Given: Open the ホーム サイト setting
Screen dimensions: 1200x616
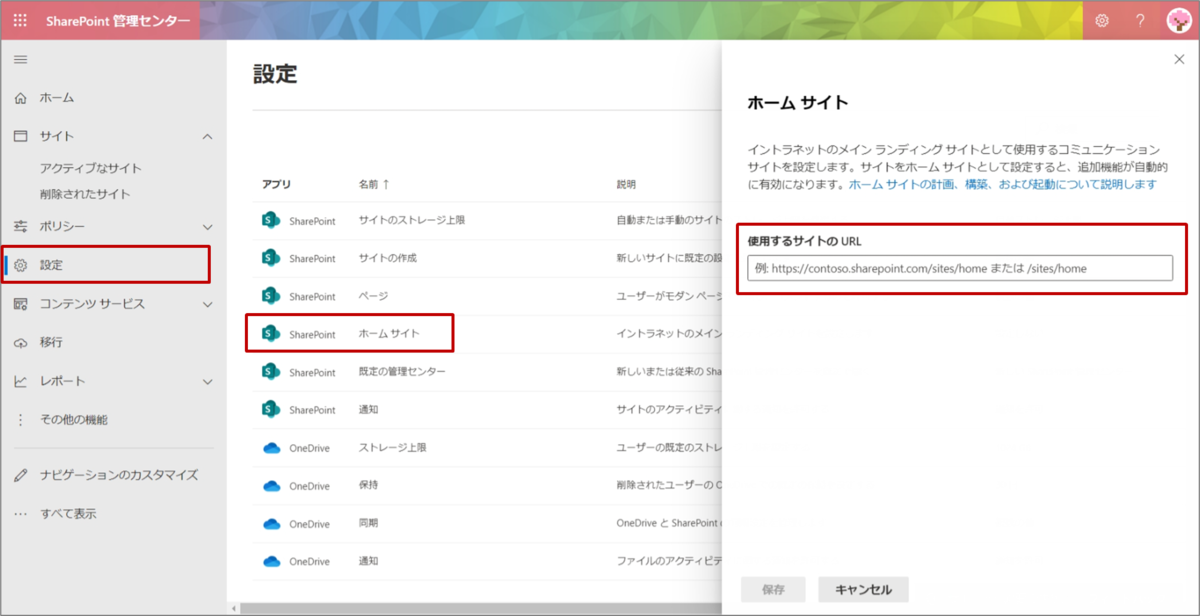Looking at the screenshot, I should coord(389,334).
